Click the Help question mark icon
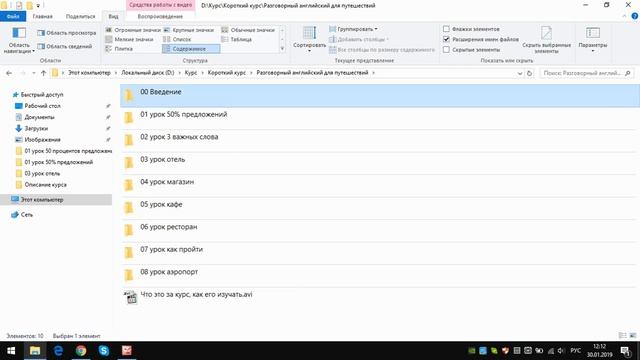The image size is (640, 360). point(635,16)
